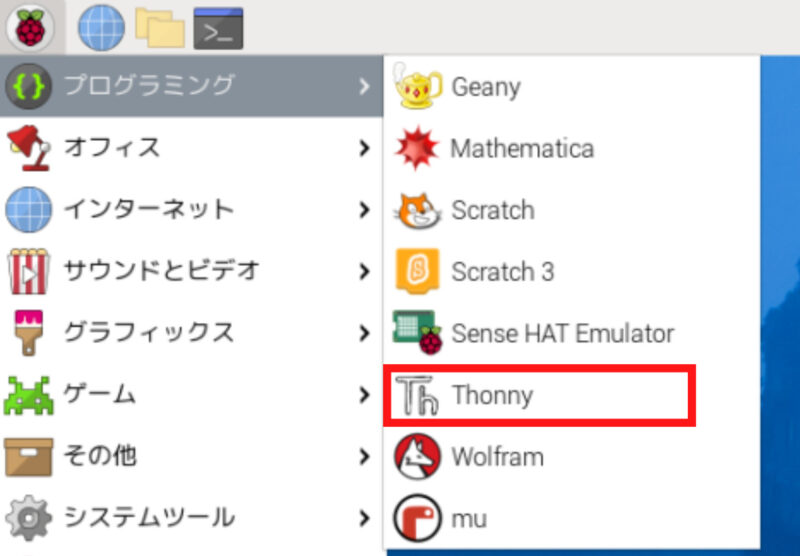This screenshot has height=556, width=800.
Task: Launch the web browser globe icon in taskbar
Action: pos(101,28)
